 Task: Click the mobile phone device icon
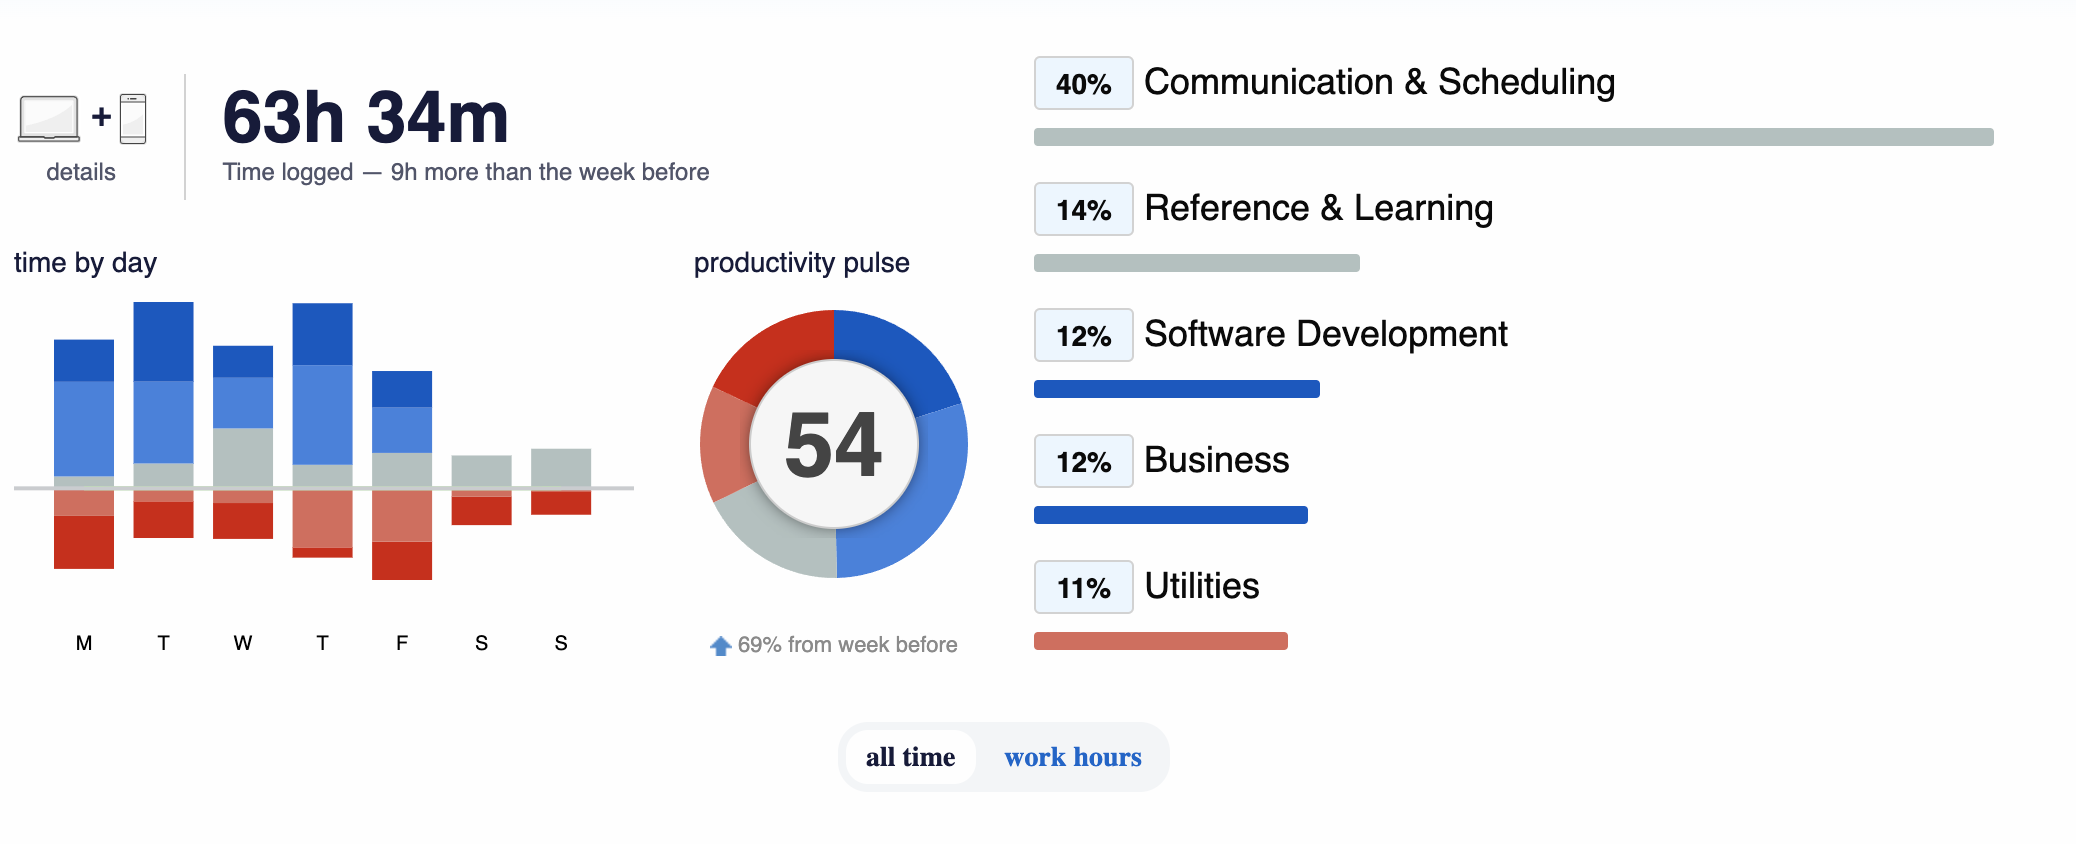coord(133,119)
